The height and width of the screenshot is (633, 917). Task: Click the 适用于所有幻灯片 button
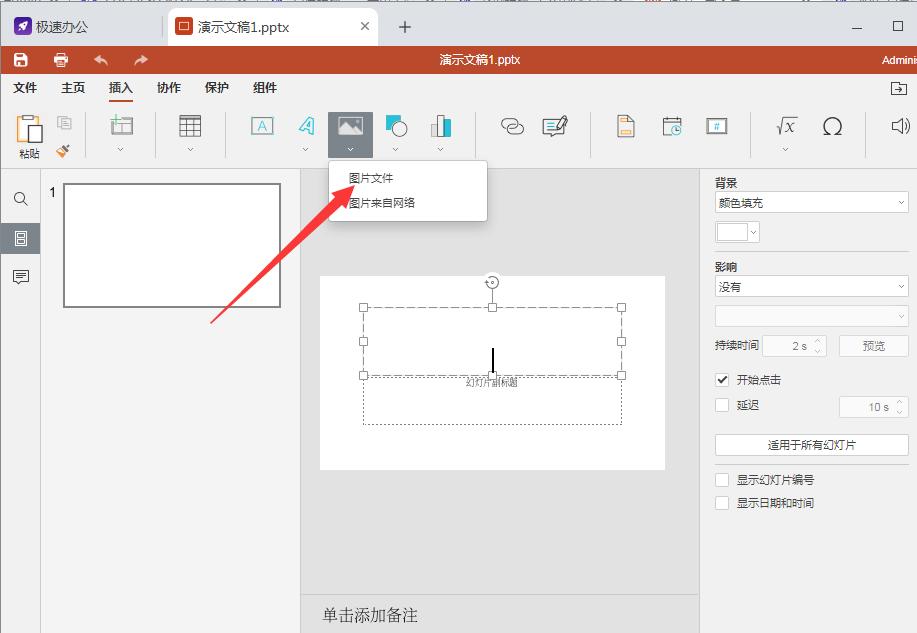(810, 444)
